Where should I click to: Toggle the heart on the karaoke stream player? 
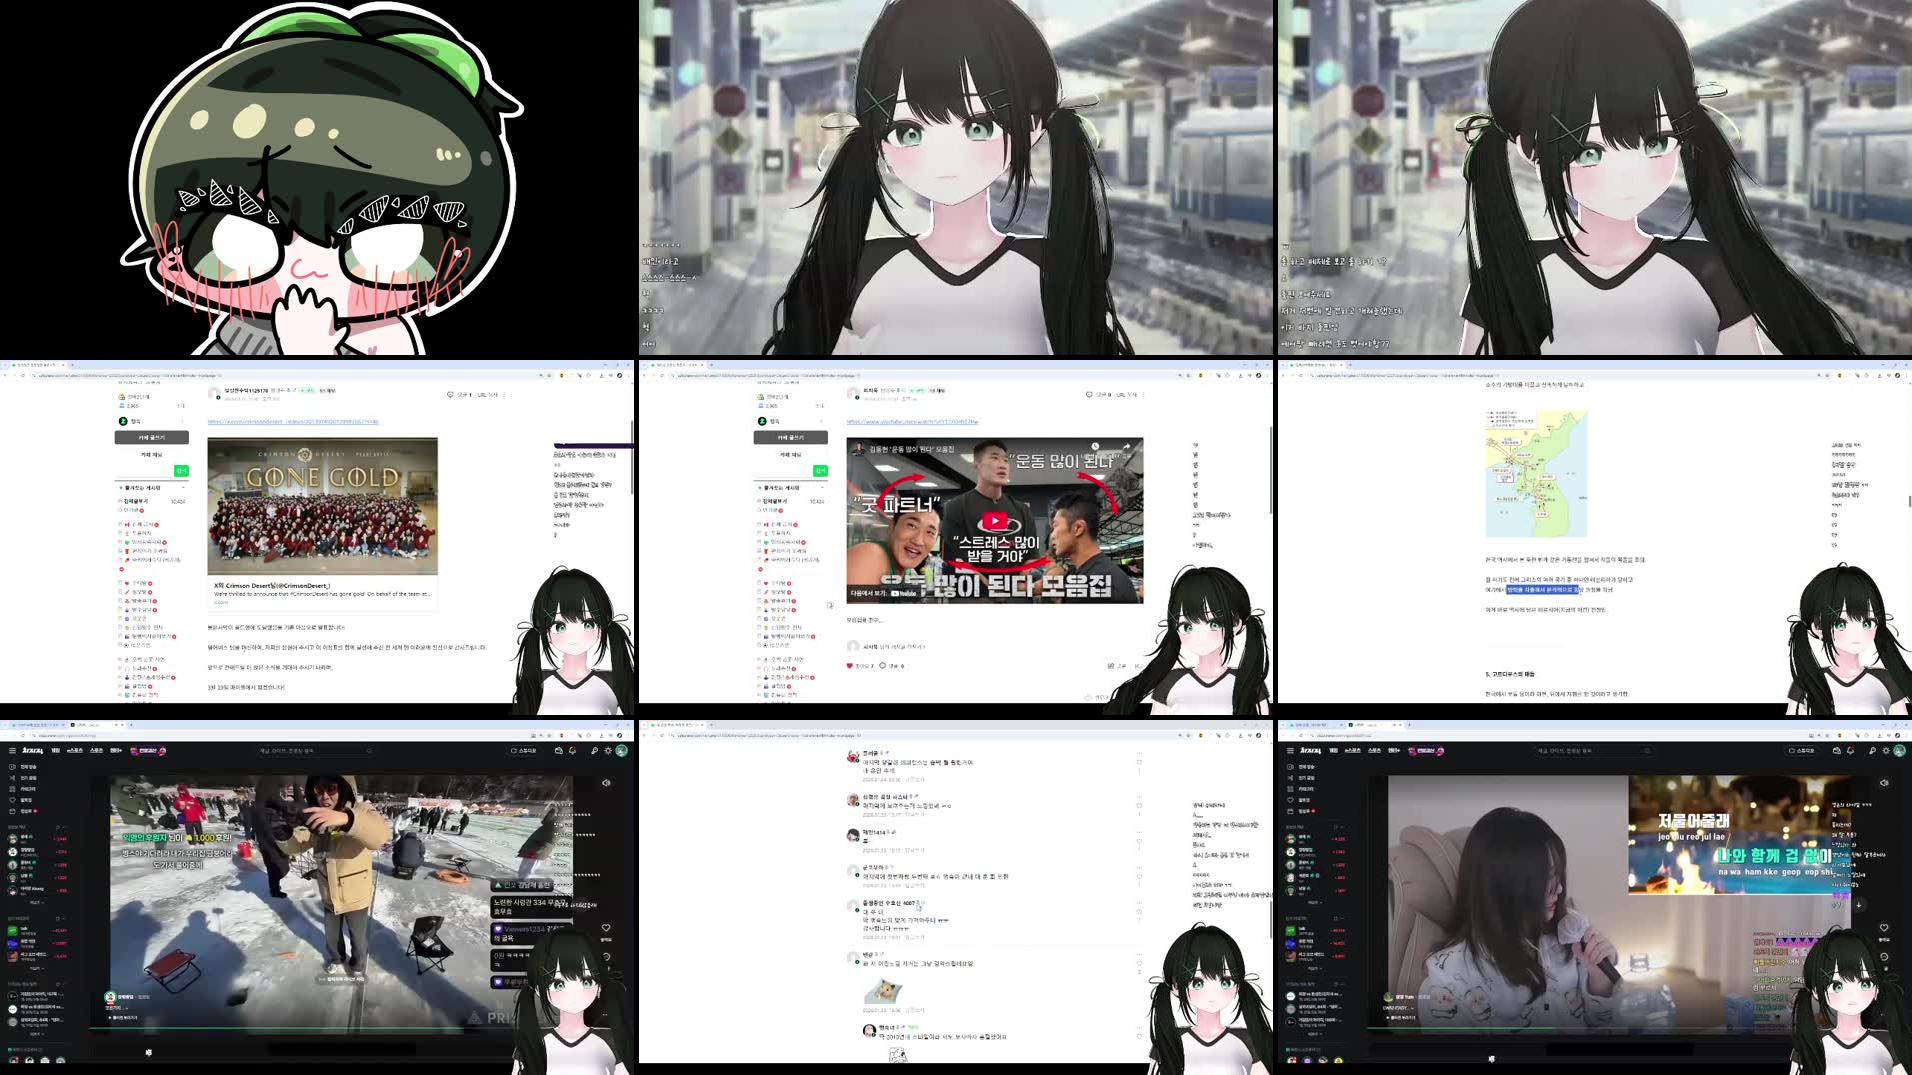[1884, 926]
